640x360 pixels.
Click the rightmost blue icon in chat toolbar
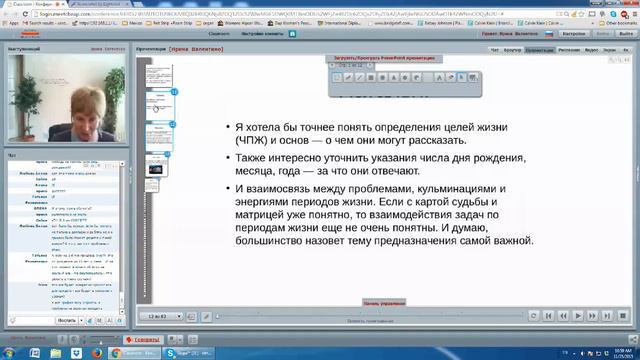click(x=120, y=321)
